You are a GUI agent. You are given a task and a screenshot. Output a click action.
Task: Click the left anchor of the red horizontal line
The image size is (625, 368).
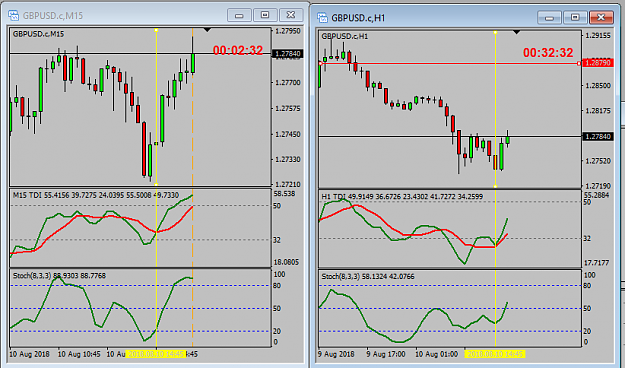tap(320, 63)
